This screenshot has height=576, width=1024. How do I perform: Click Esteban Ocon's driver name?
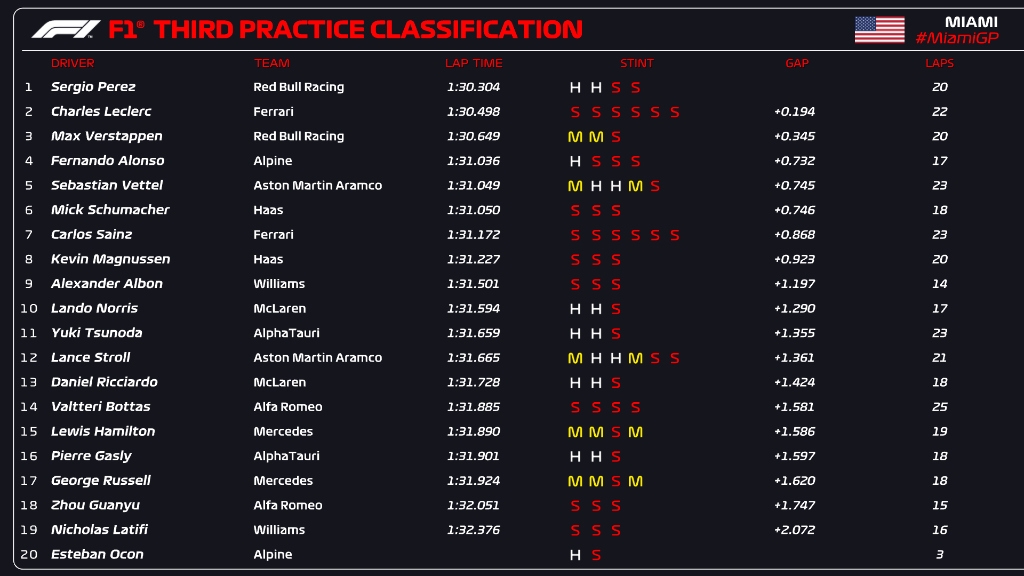point(97,555)
